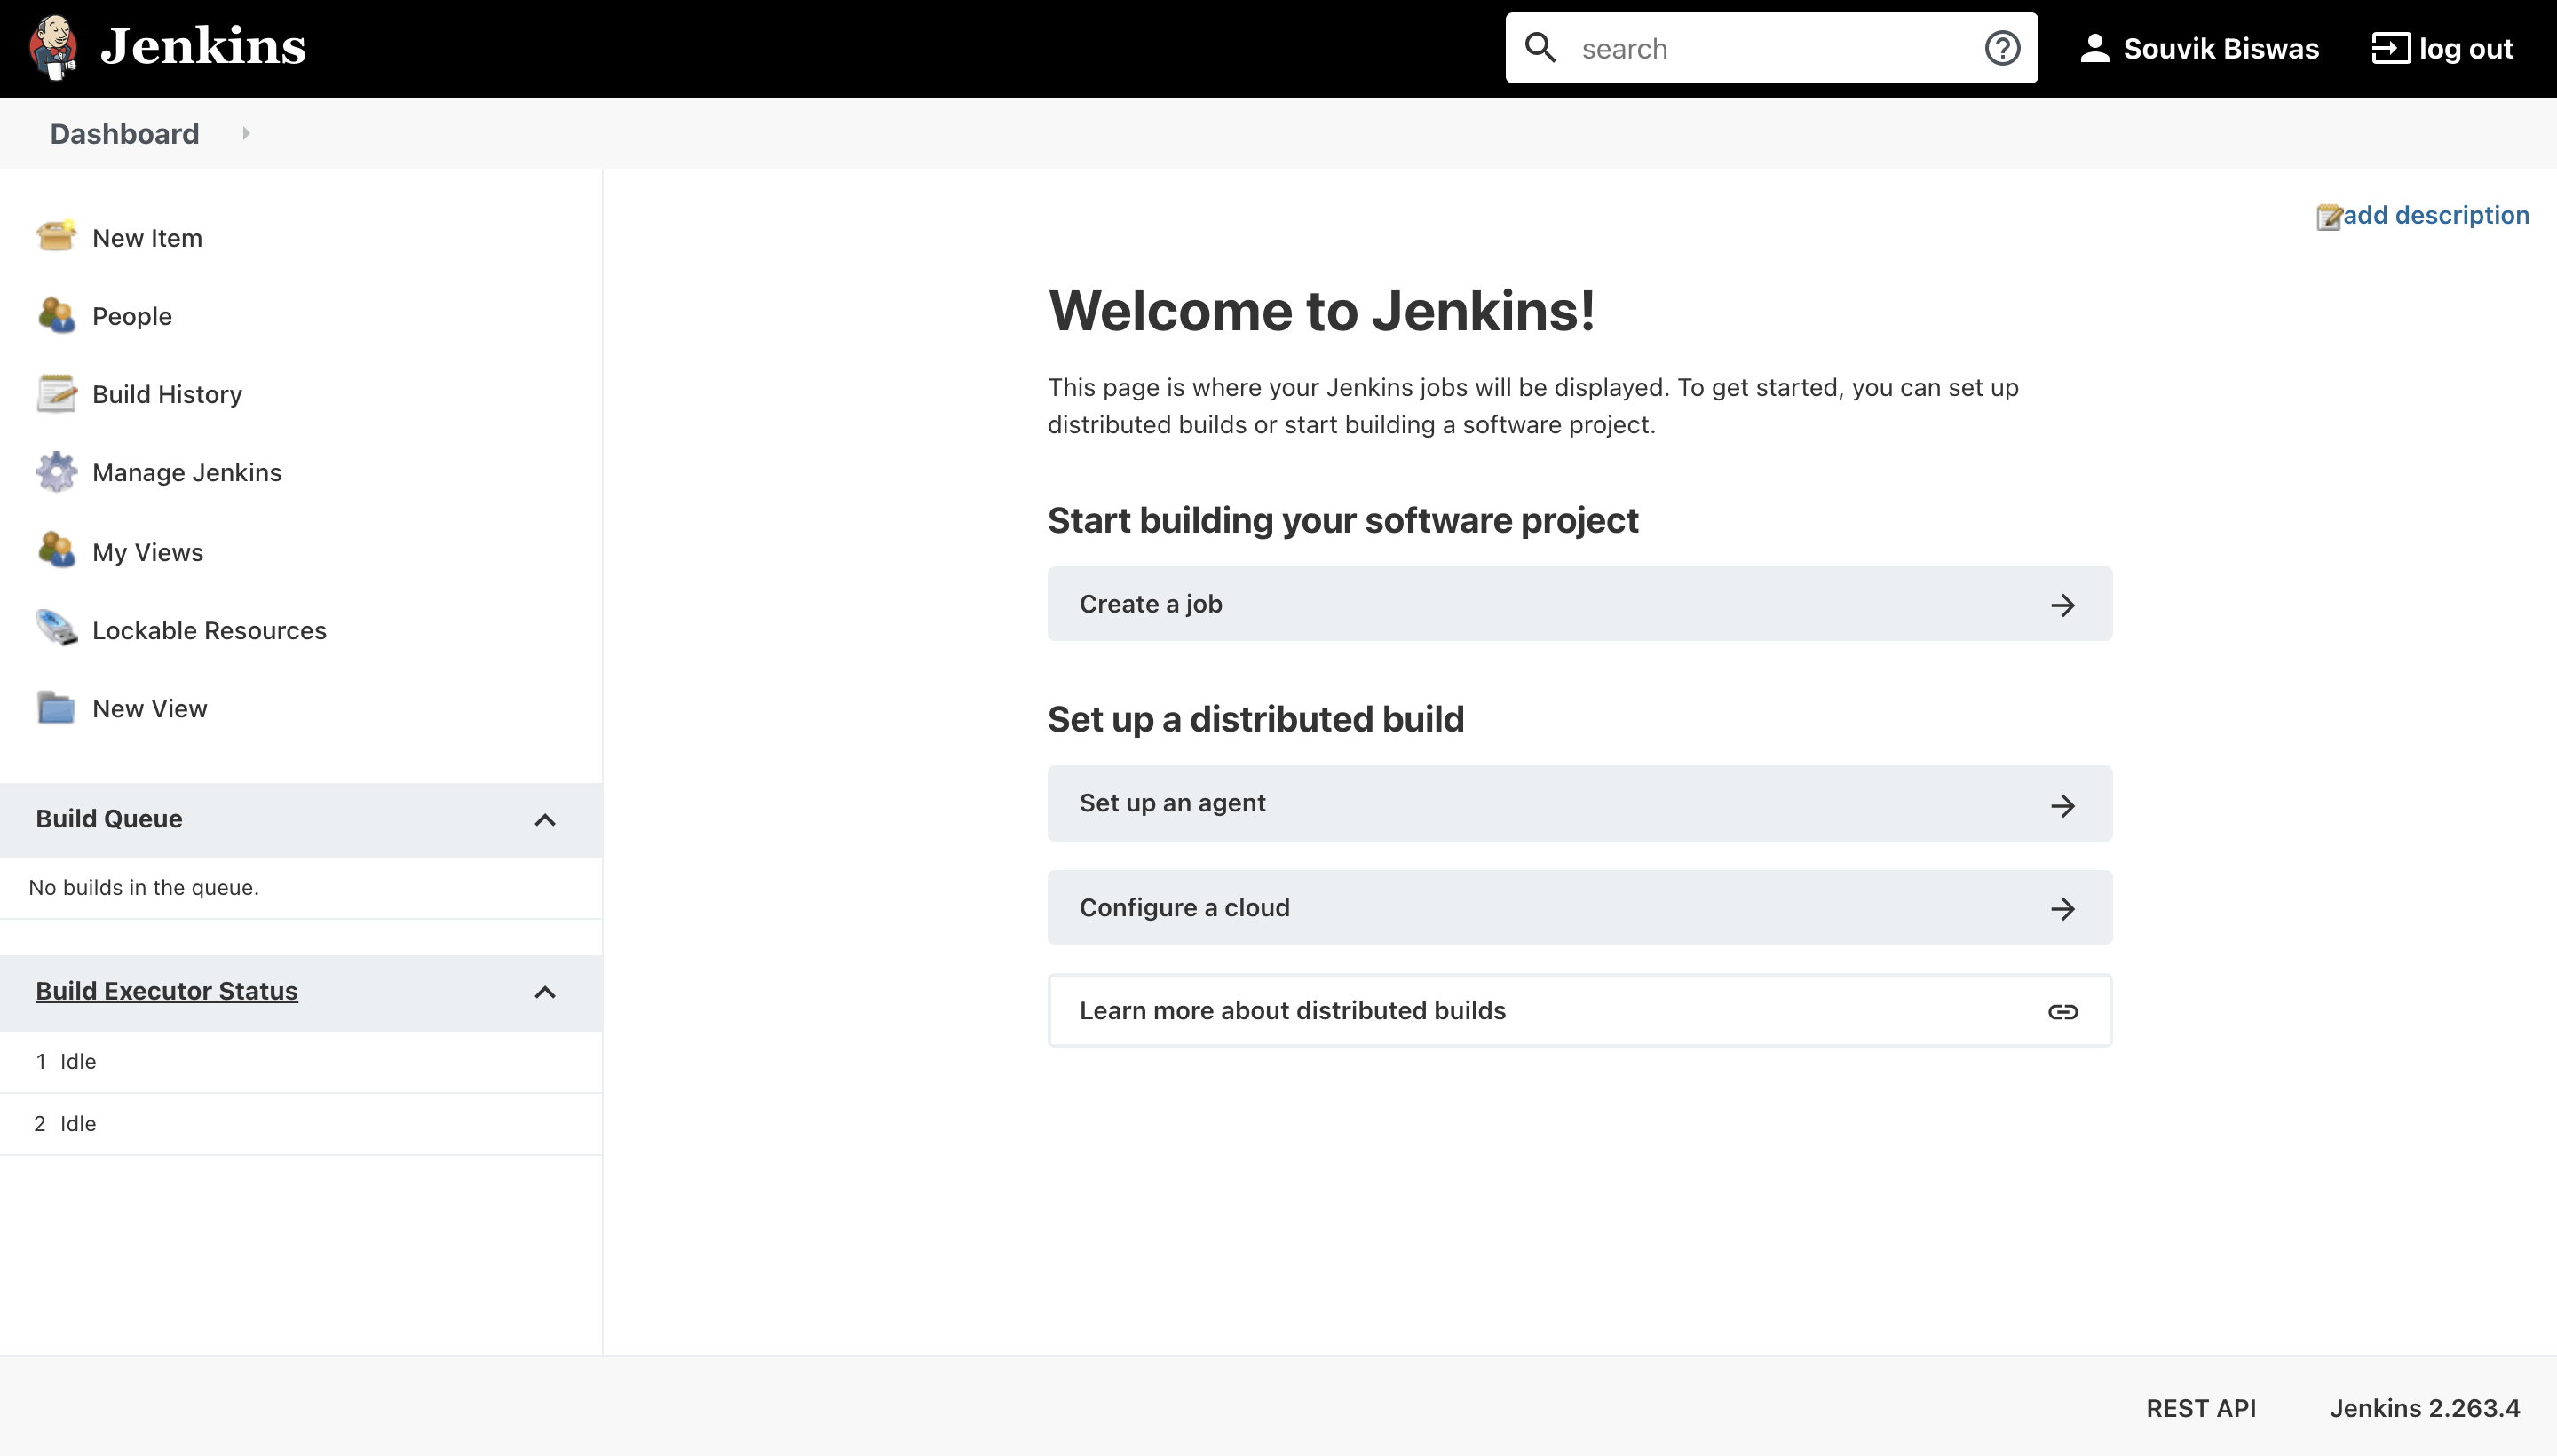Click the My Views icon
The height and width of the screenshot is (1456, 2557).
[x=56, y=550]
